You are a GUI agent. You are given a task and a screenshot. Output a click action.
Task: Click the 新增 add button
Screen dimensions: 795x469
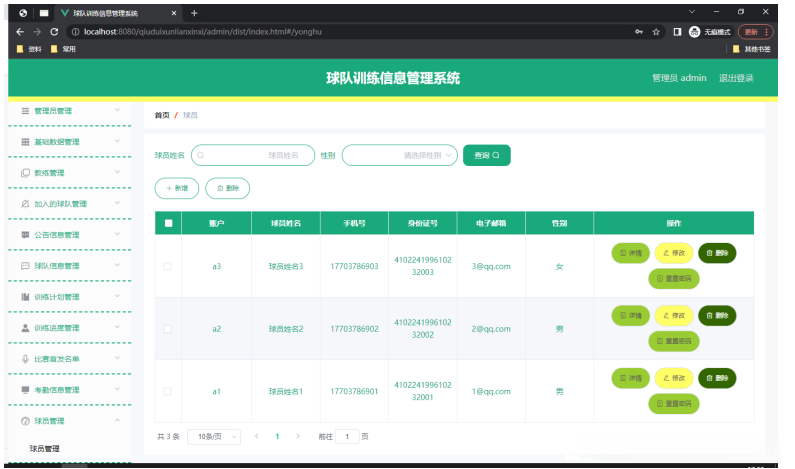pos(177,188)
